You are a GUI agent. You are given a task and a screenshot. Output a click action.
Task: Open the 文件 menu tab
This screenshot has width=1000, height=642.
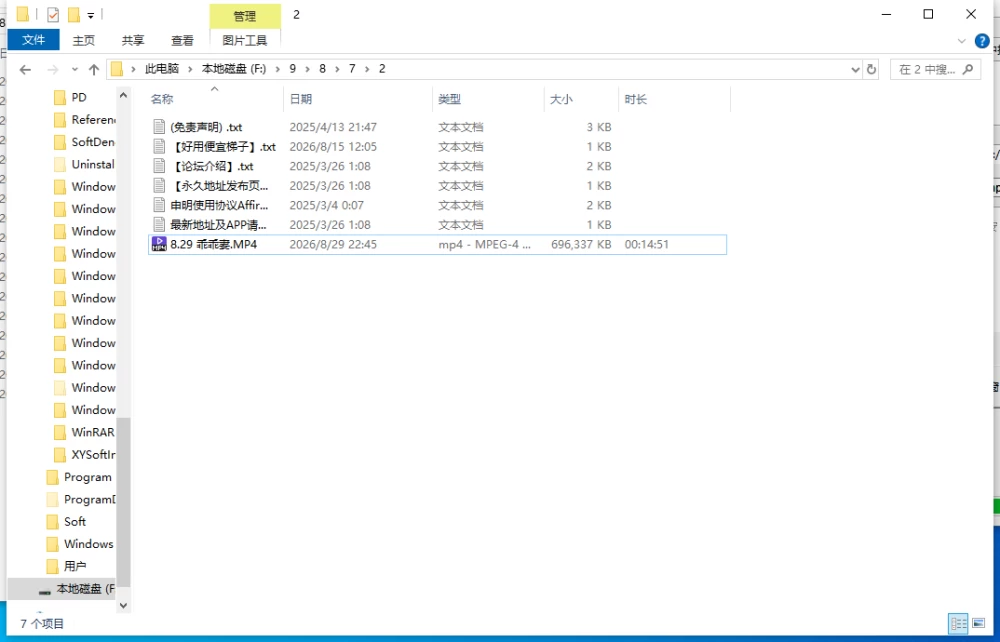pos(34,40)
